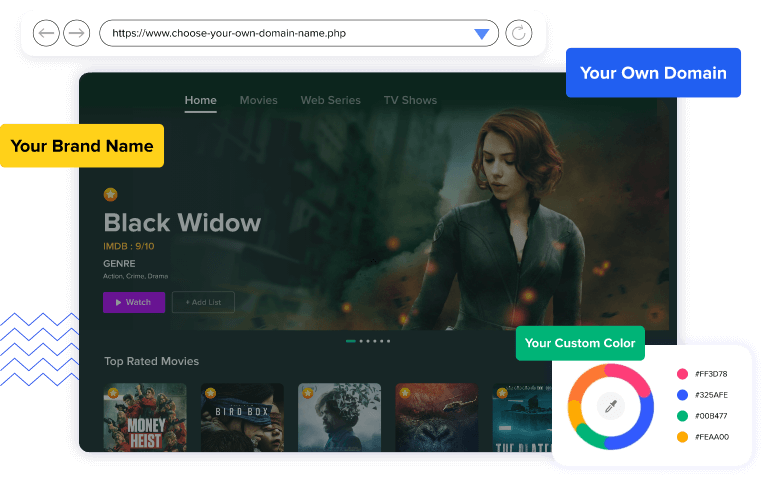Click the Your Brand Name label
Screen dimensions: 770x484
82,146
